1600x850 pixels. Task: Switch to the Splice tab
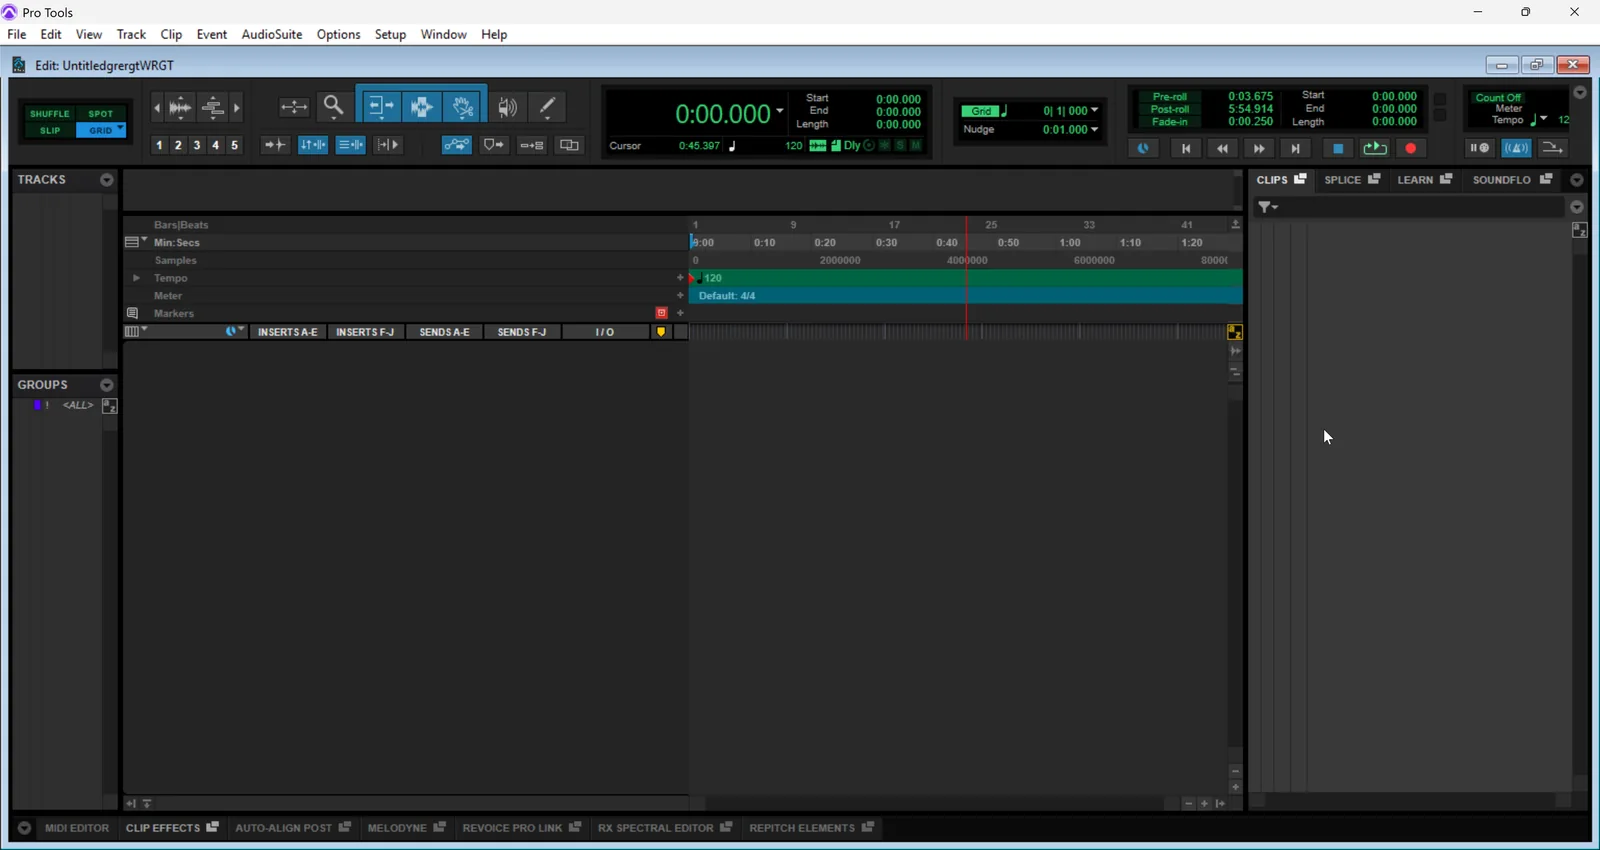(1342, 180)
